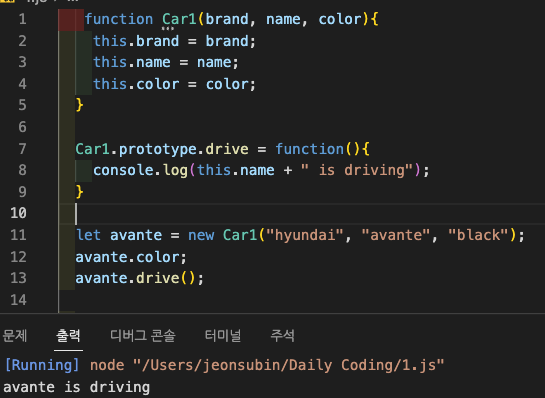Click the file path "/Users/jeonsubin/Daily Coding/1.js"
545x398 pixels.
(x=288, y=365)
